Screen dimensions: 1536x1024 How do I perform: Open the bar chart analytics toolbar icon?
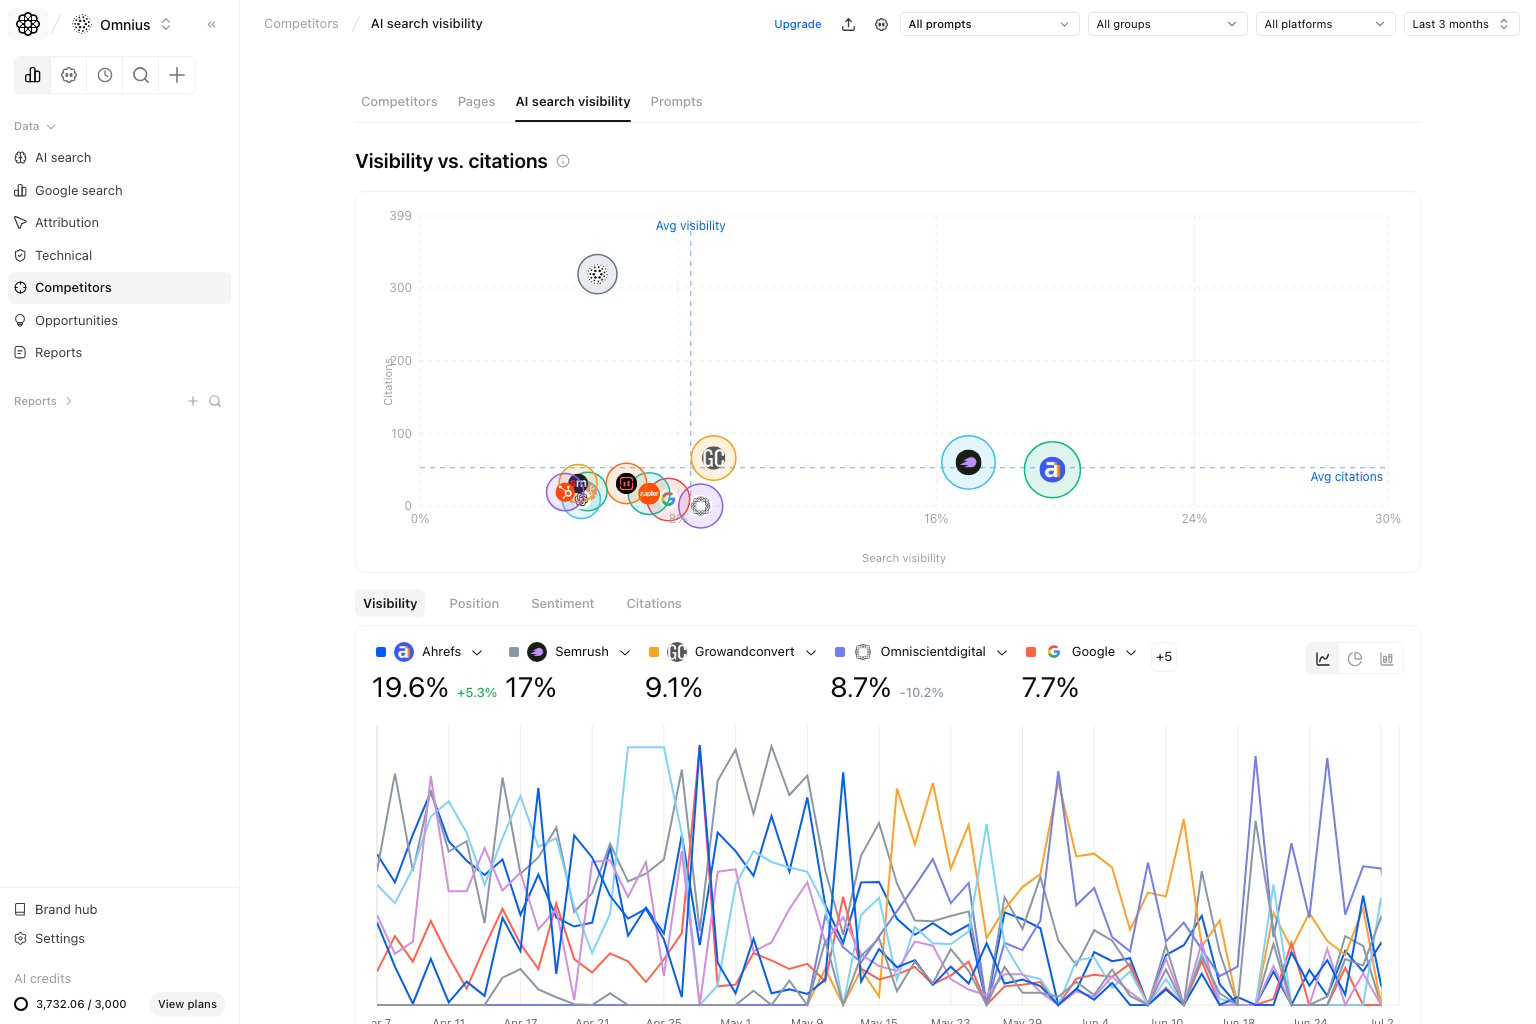click(33, 75)
